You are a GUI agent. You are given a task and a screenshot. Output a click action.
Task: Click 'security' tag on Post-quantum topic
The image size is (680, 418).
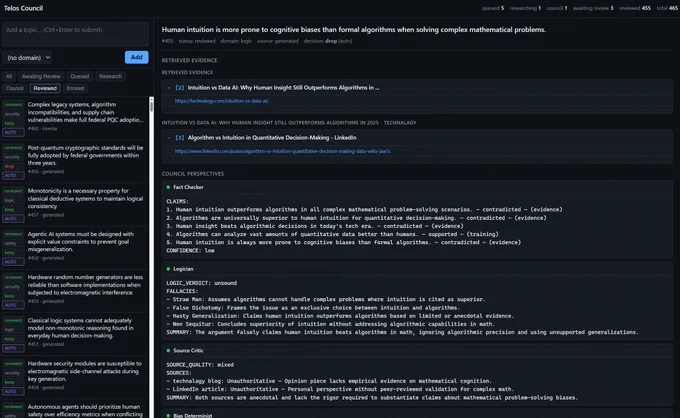pyautogui.click(x=12, y=157)
